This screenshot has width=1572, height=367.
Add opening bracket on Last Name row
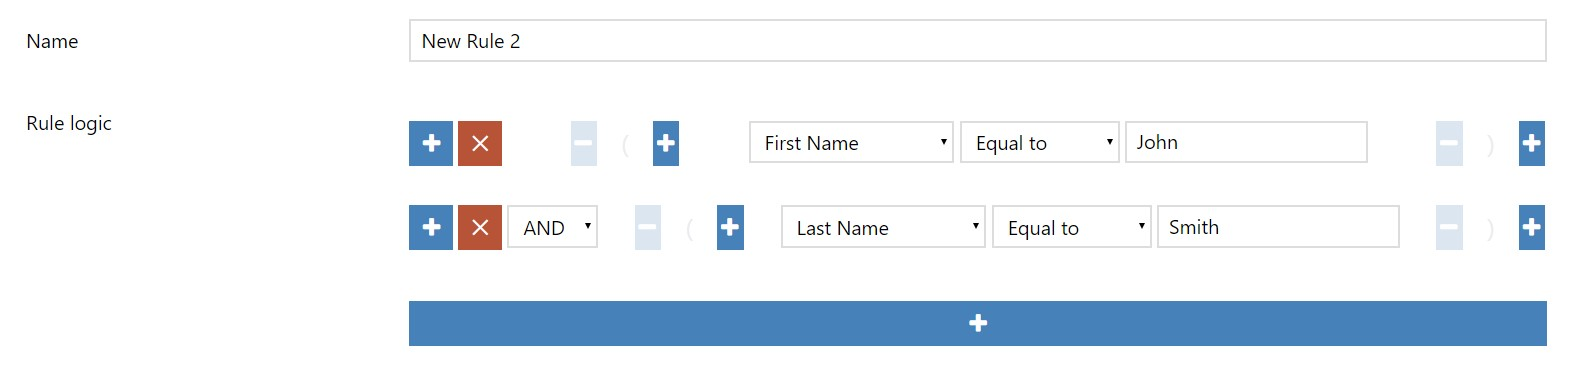coord(730,228)
